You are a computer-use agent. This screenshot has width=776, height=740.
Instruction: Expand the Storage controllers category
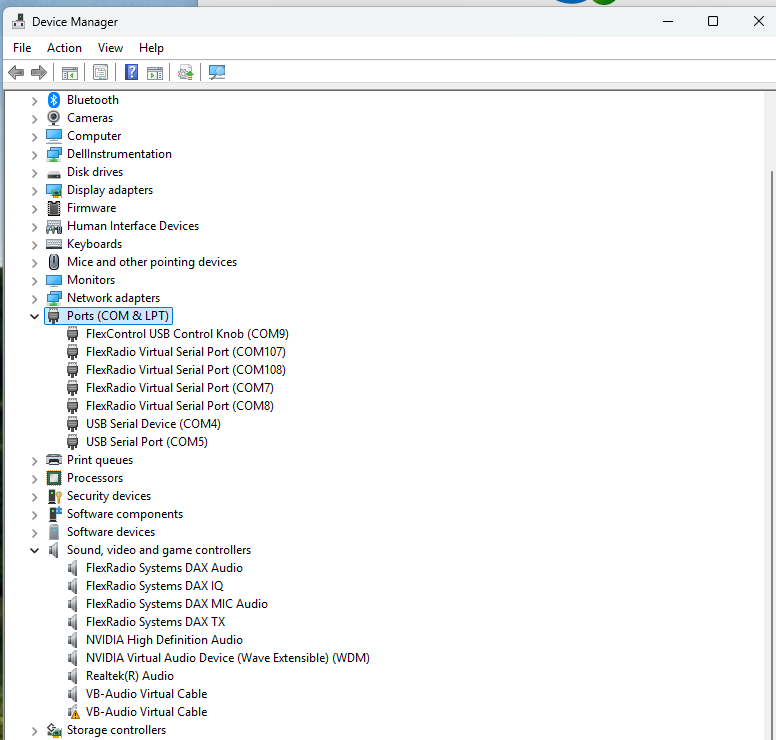click(34, 731)
